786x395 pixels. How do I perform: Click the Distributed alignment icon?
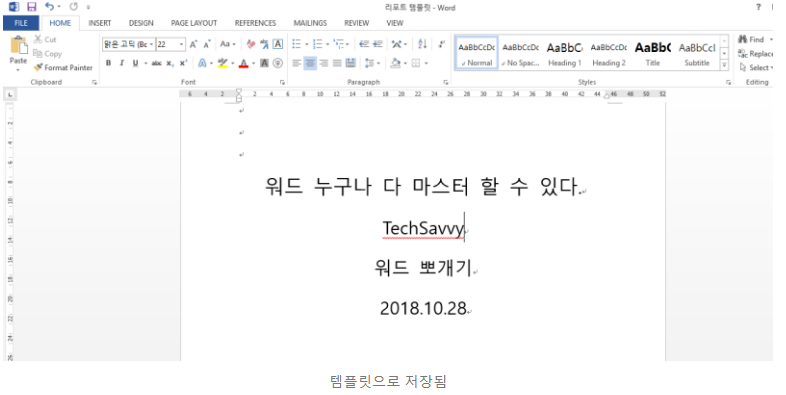(x=351, y=63)
